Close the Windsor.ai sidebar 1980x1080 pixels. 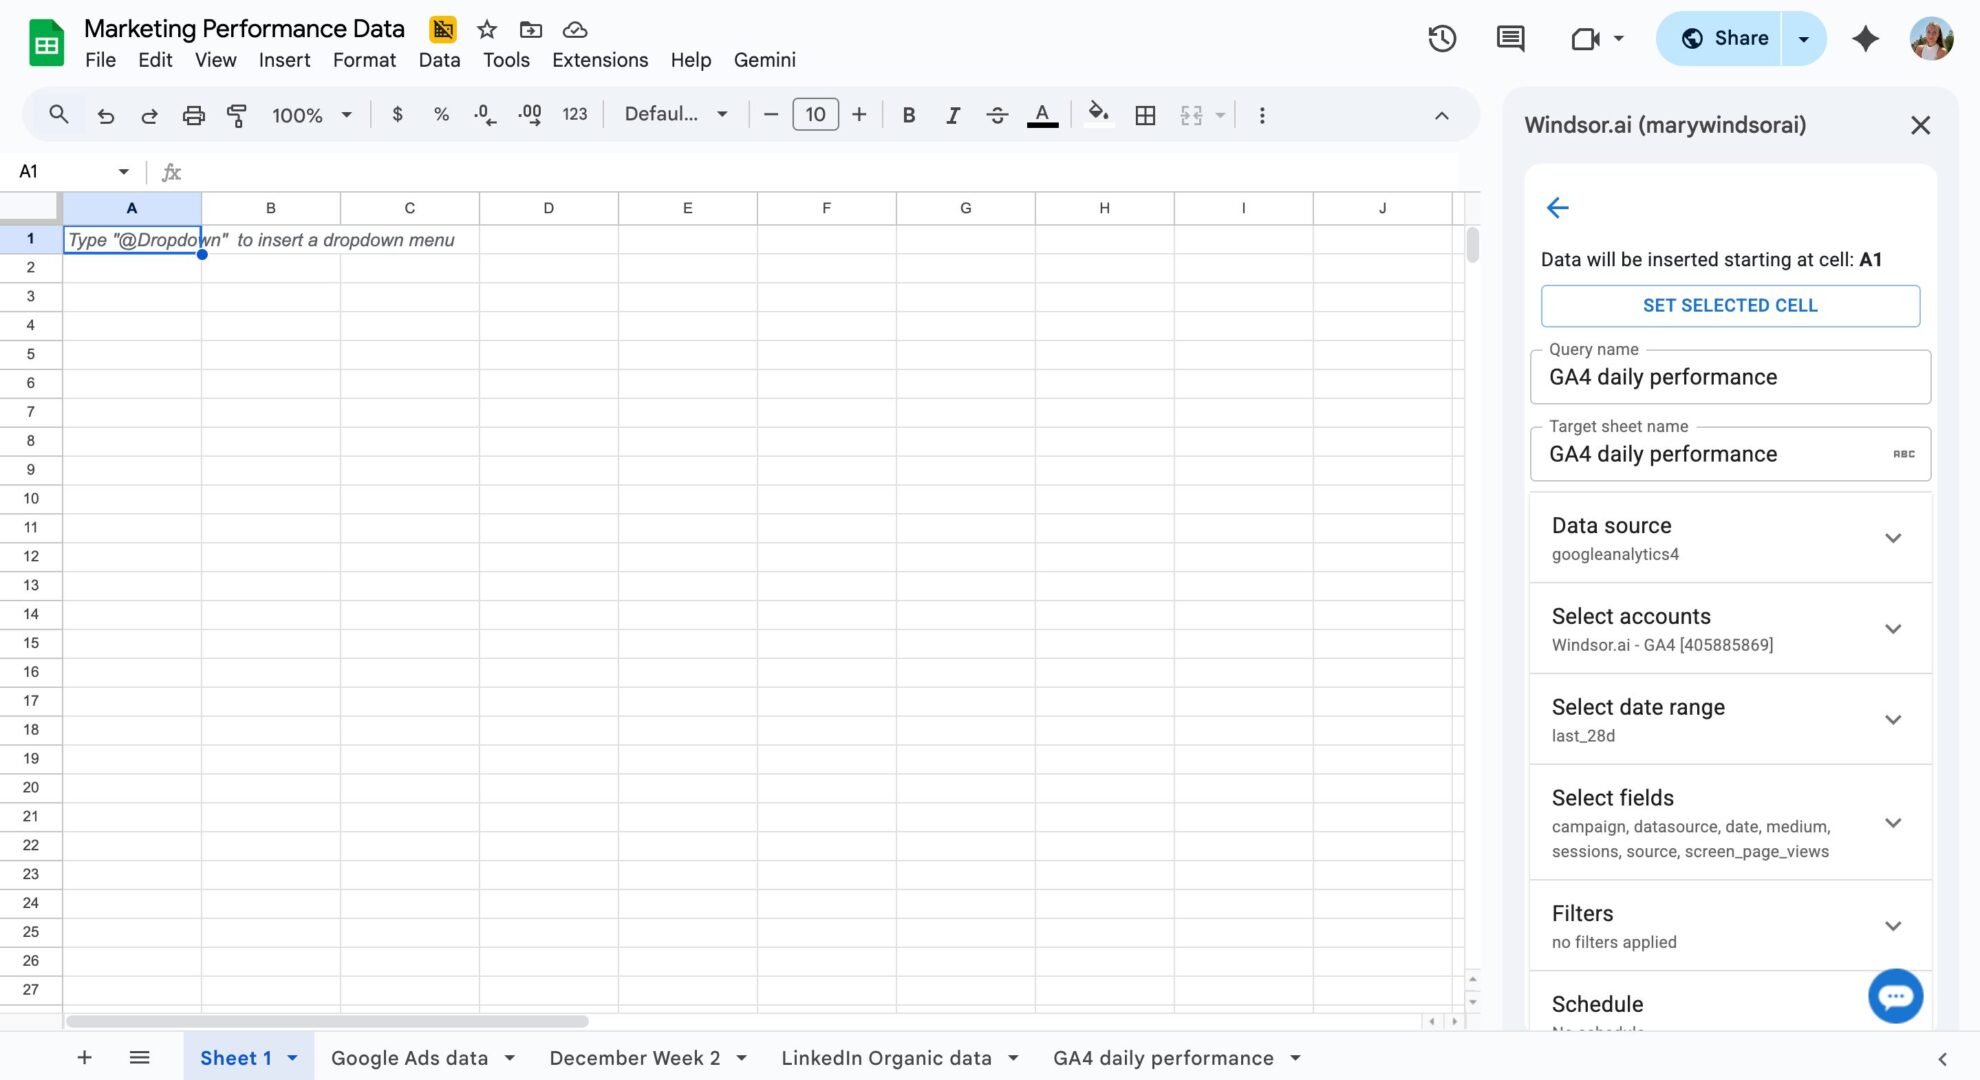(x=1920, y=125)
